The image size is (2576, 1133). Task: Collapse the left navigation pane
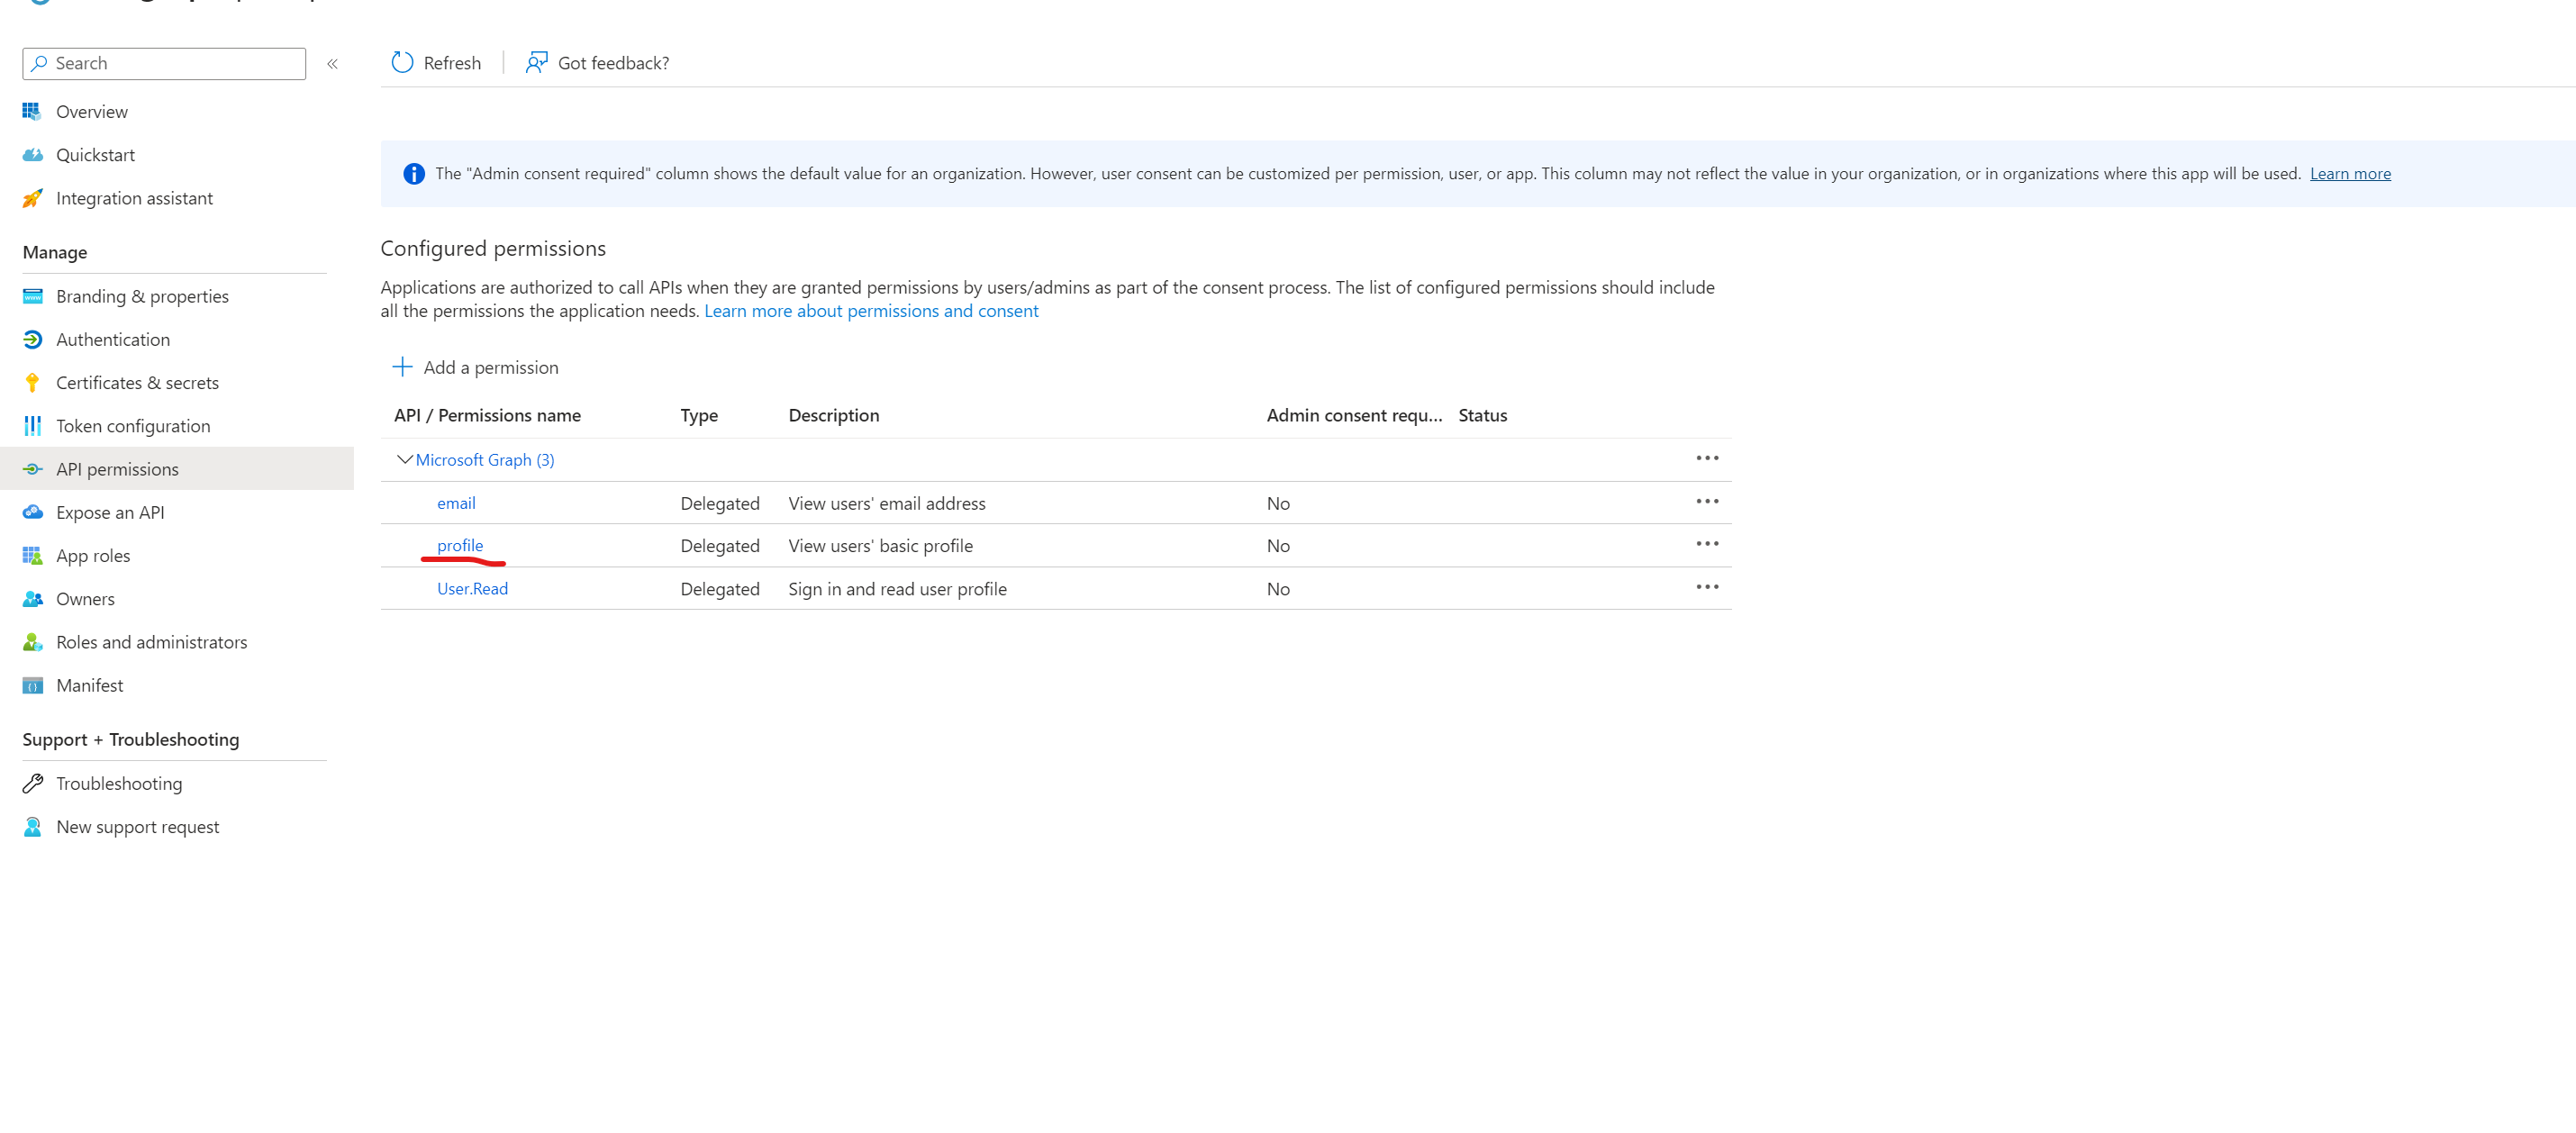point(333,63)
